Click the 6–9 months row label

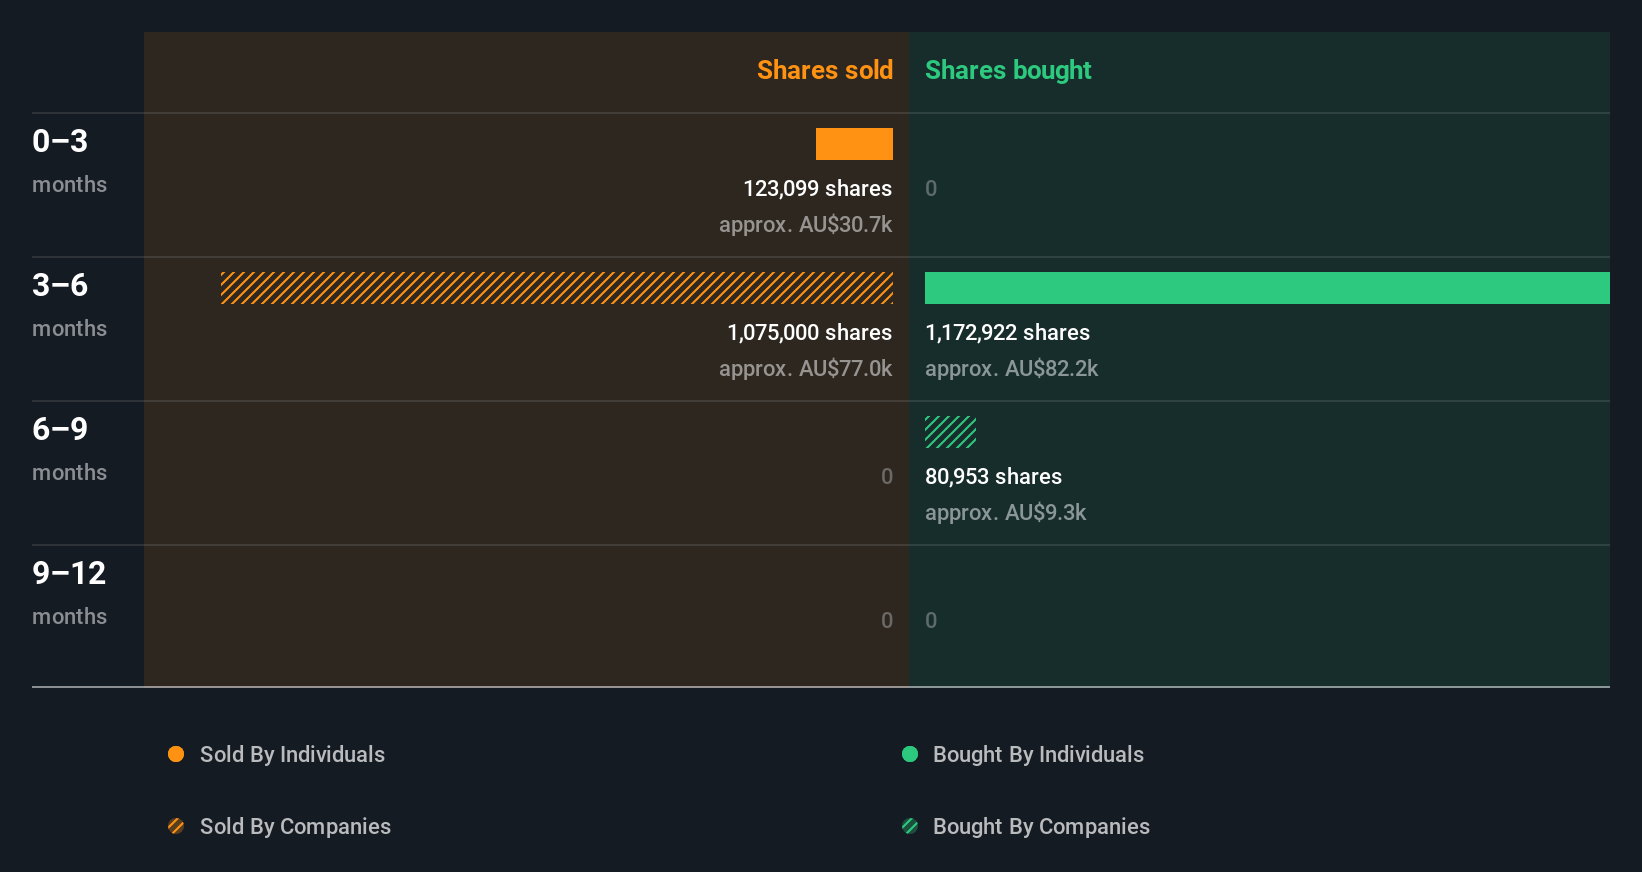[x=69, y=449]
